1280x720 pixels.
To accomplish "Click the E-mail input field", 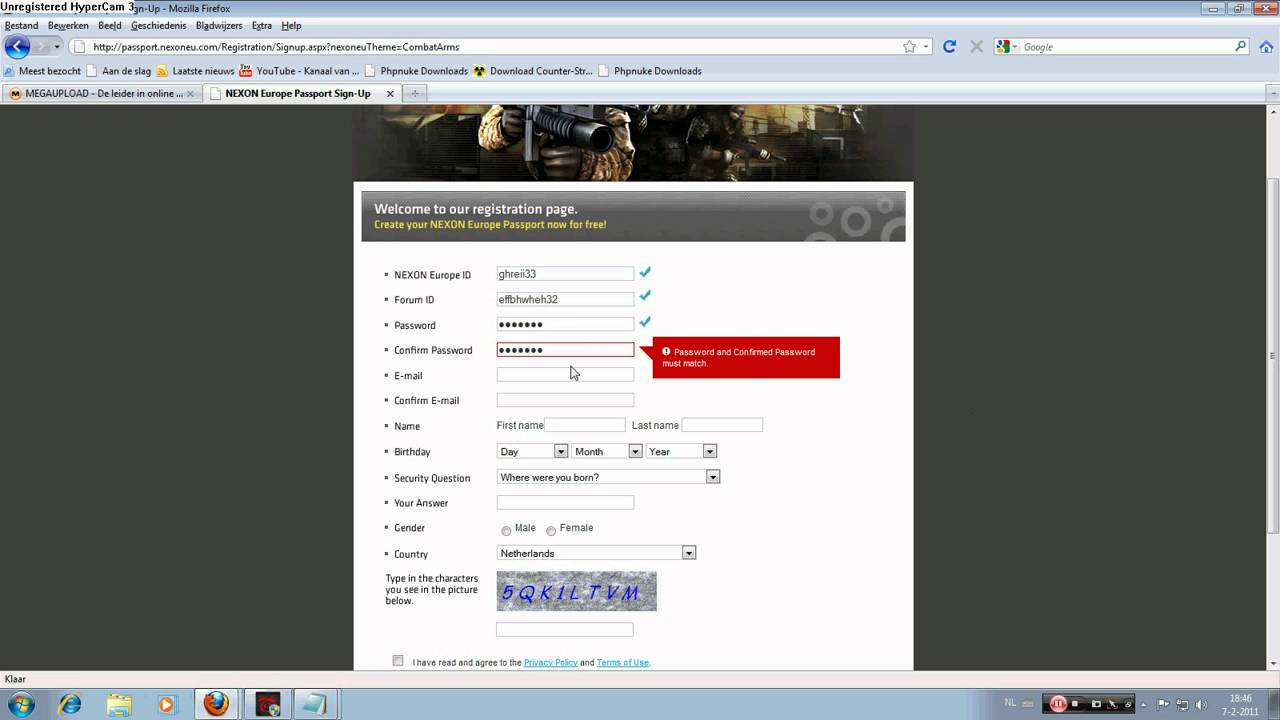I will tap(565, 374).
